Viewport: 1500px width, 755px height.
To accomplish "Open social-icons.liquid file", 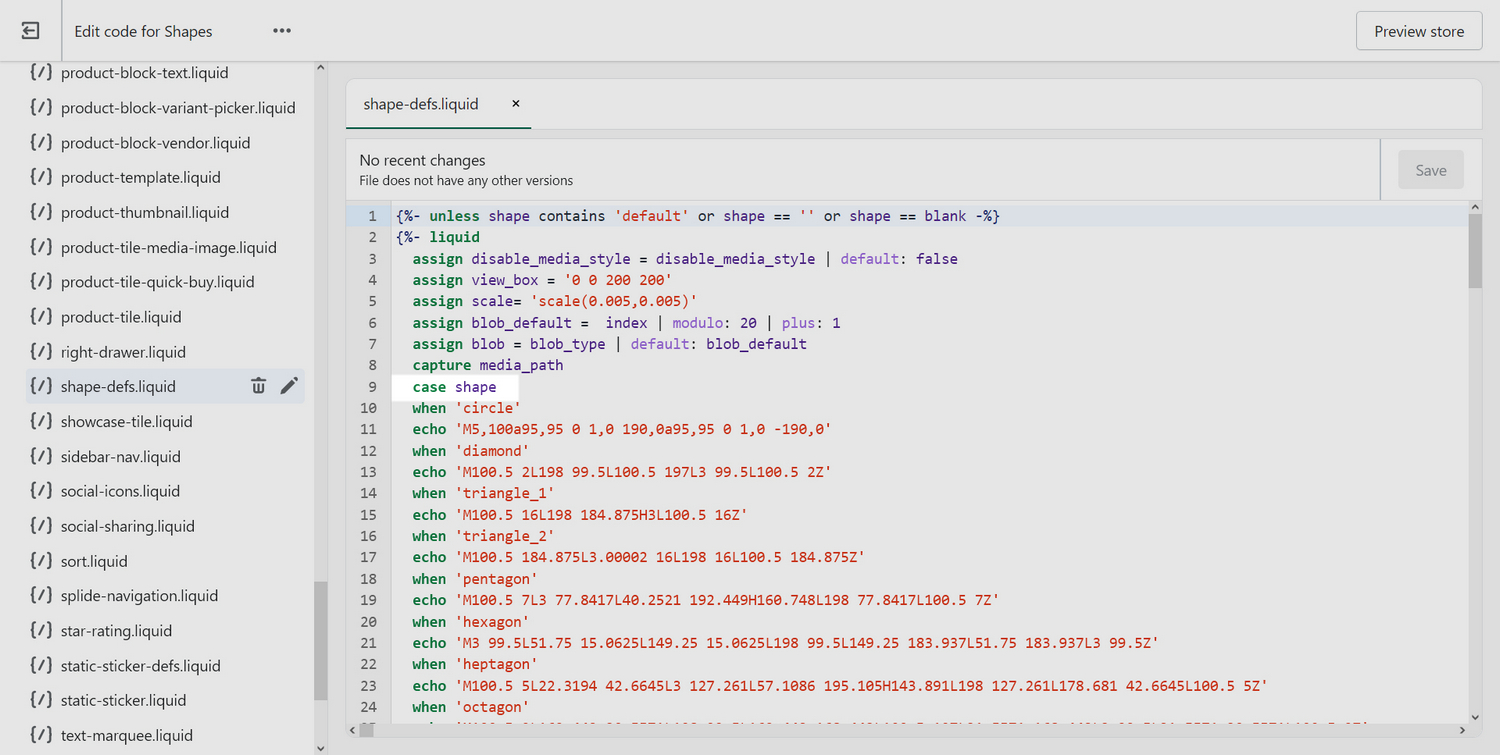I will (120, 491).
